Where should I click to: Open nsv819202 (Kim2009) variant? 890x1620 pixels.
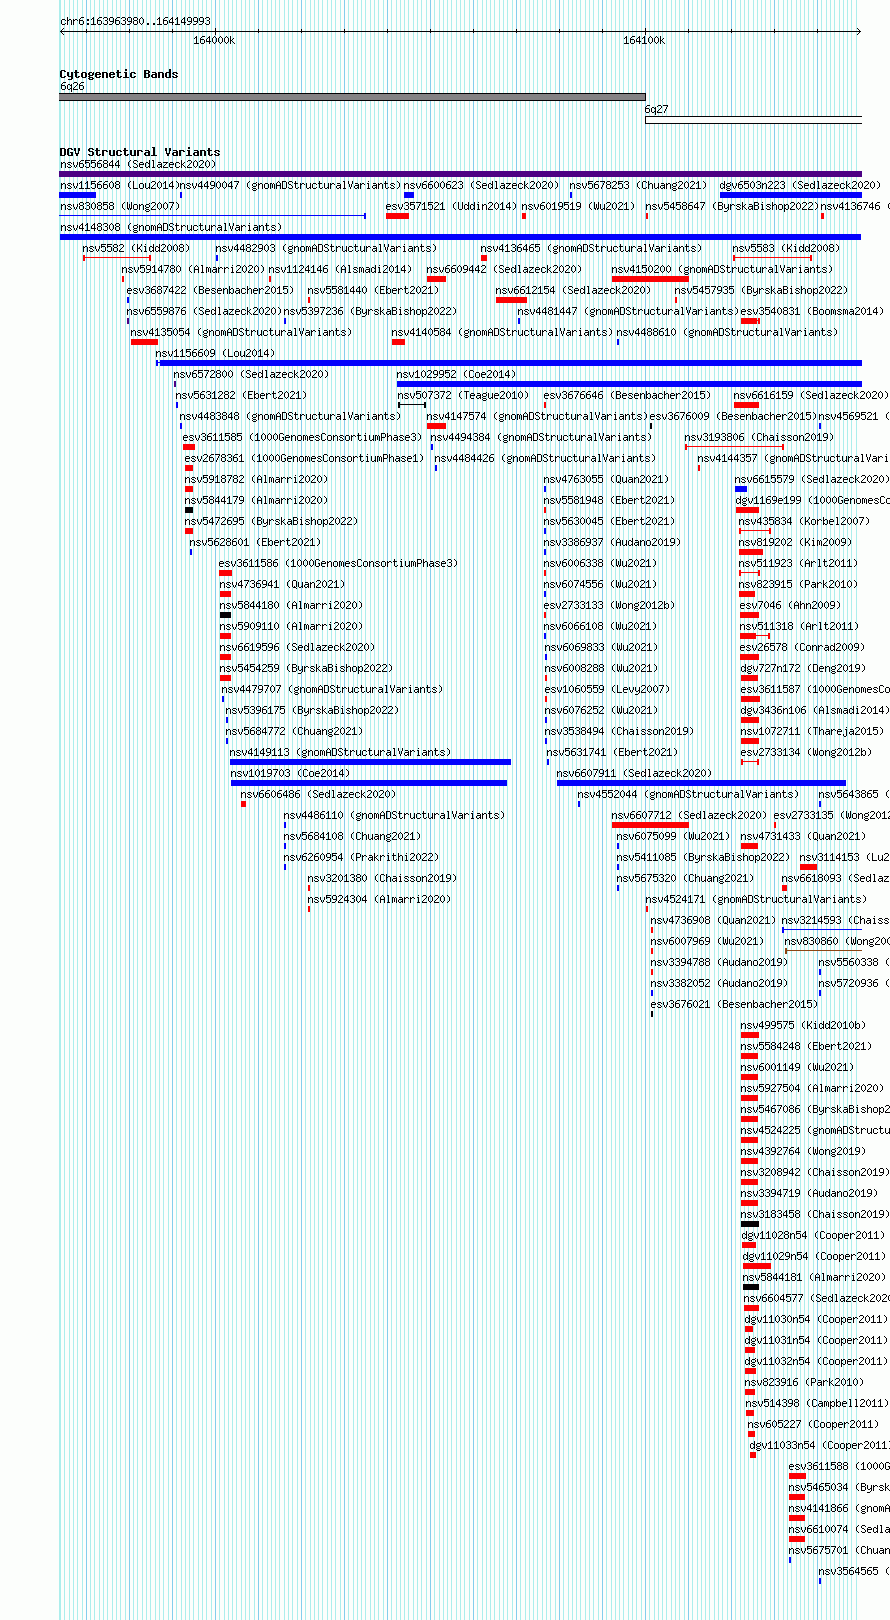coord(796,542)
